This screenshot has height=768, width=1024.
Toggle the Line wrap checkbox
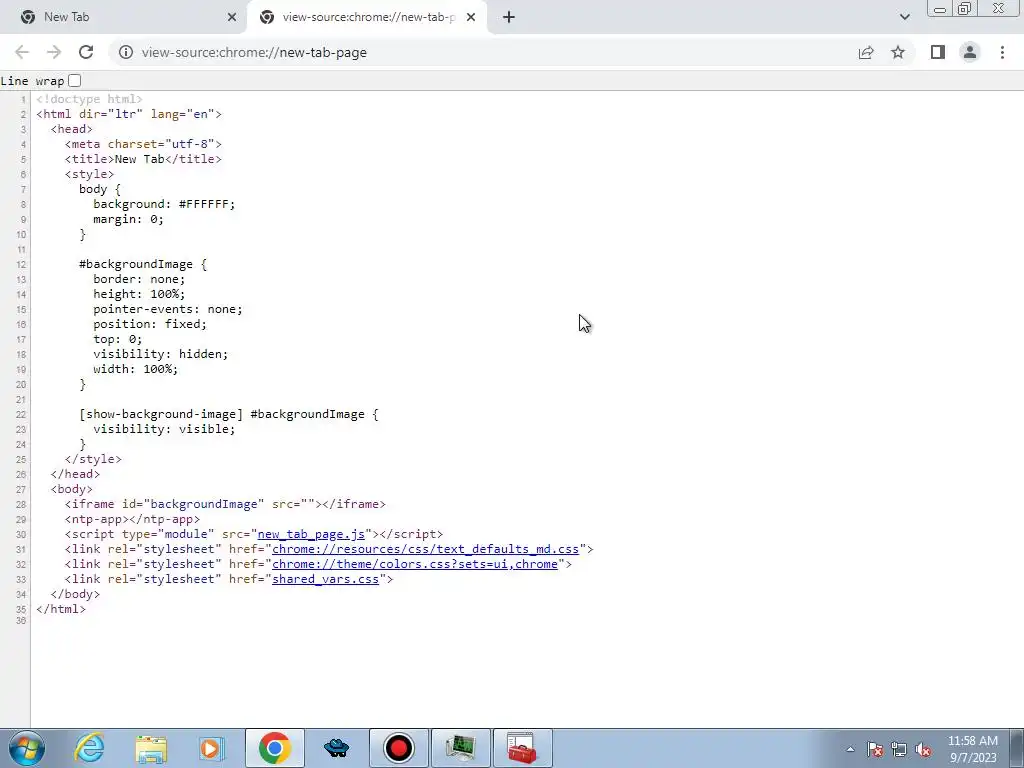click(x=74, y=80)
